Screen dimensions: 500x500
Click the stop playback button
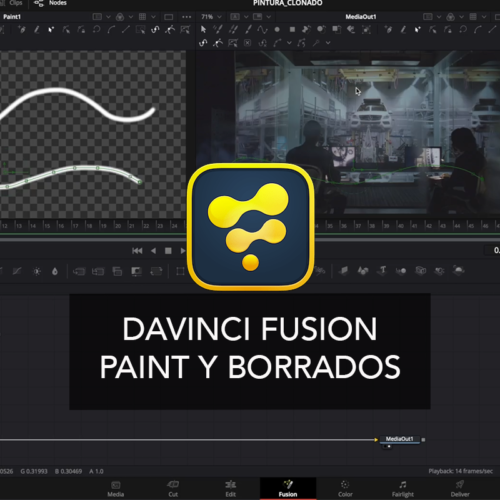click(168, 251)
